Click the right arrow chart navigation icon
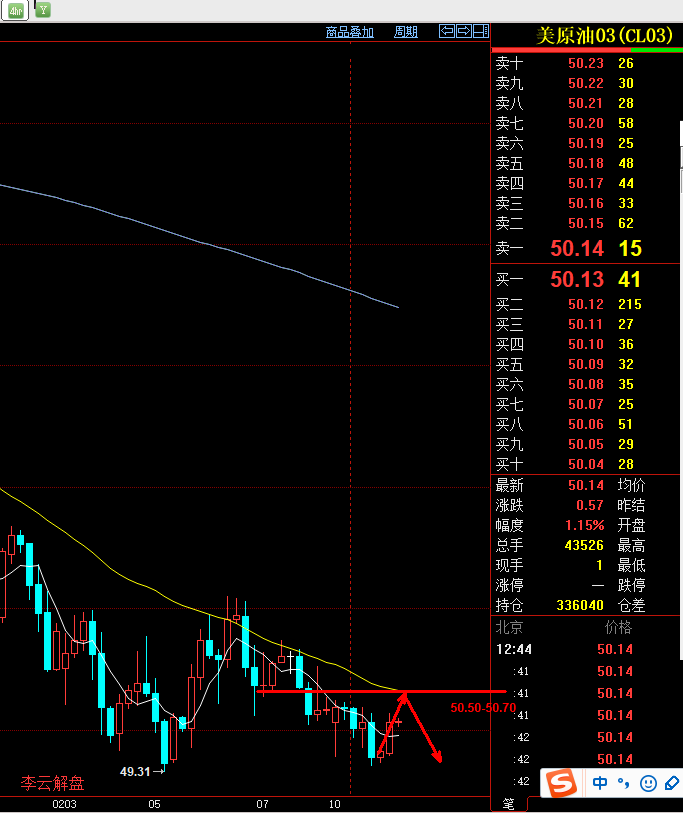Screen dimensions: 683x813 [464, 32]
